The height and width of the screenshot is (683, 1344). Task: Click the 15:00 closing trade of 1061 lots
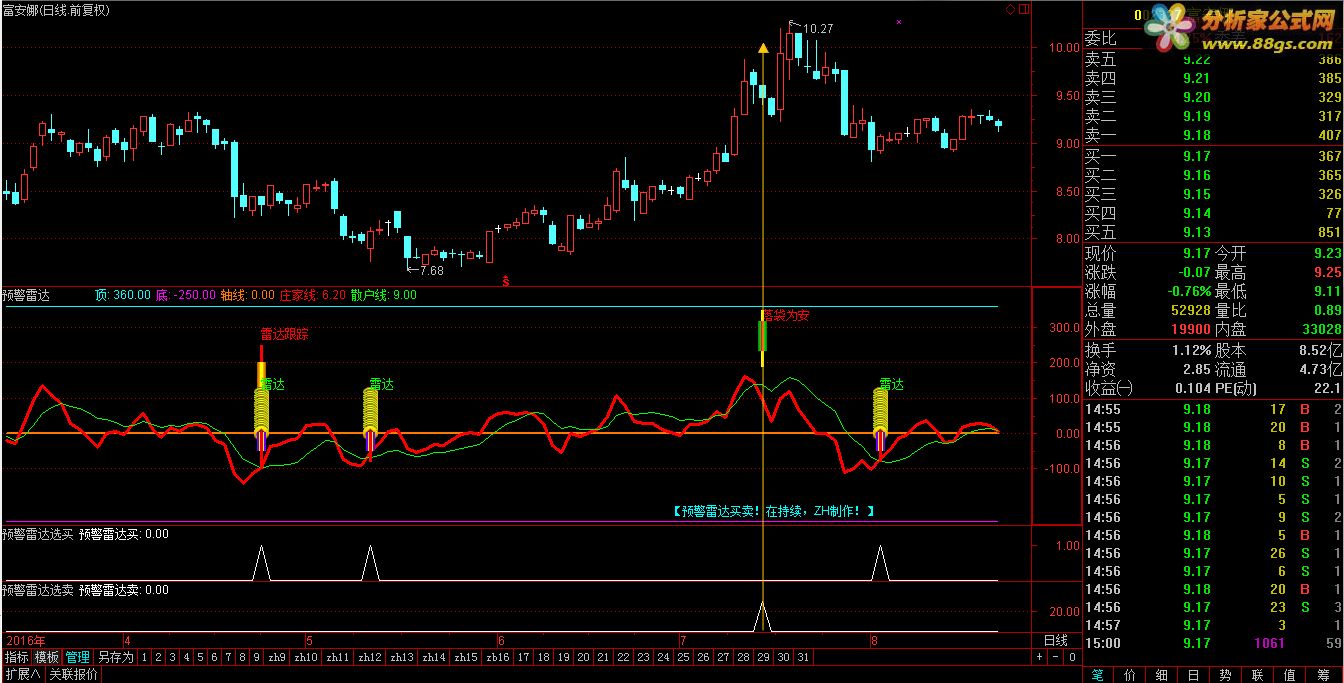point(1213,643)
